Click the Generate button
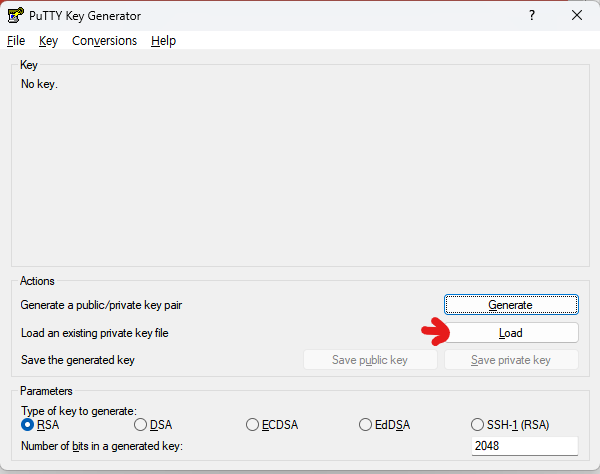This screenshot has height=474, width=600. pyautogui.click(x=511, y=305)
